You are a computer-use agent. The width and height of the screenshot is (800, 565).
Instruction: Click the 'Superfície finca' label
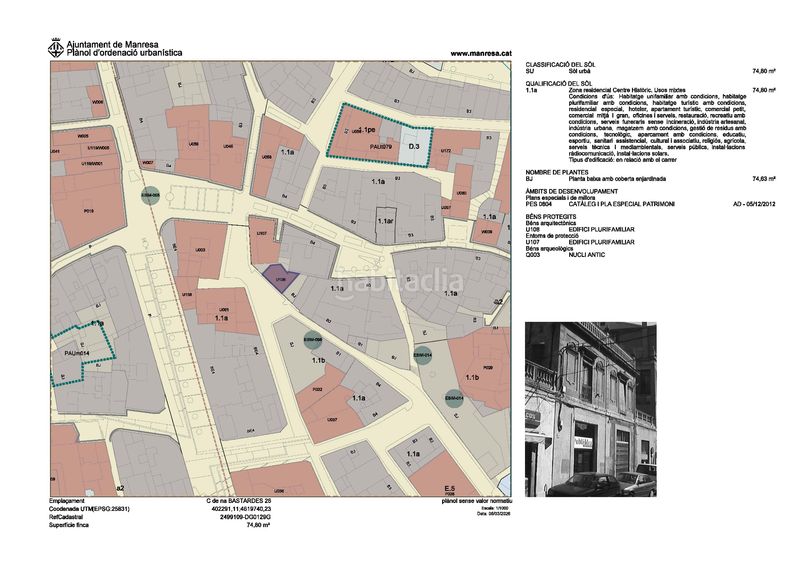[x=68, y=525]
